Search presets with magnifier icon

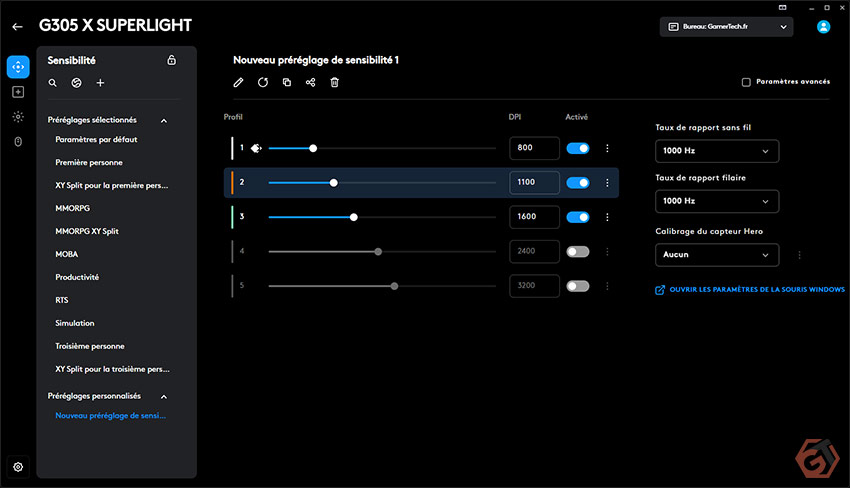[53, 83]
